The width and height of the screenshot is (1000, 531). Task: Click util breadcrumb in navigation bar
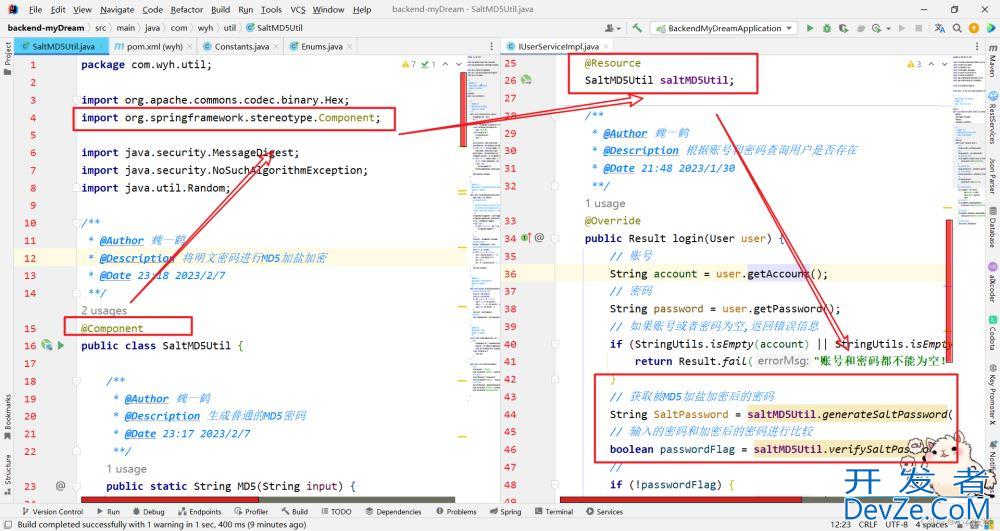[230, 28]
